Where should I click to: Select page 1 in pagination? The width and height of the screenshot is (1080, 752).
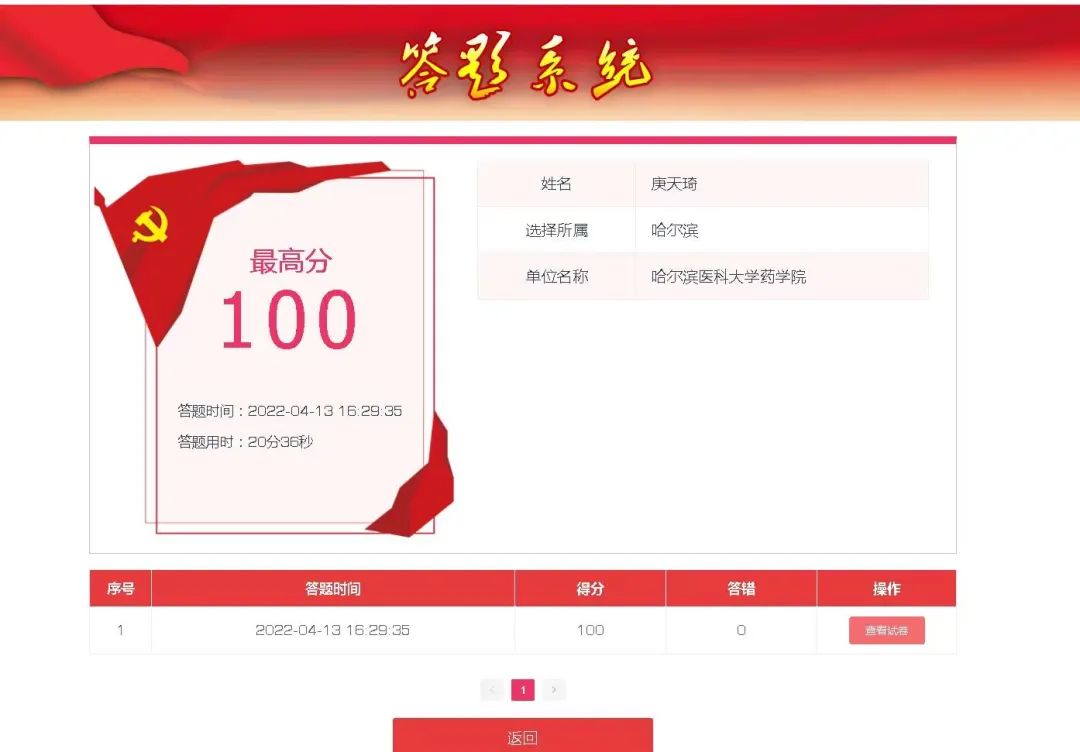523,690
